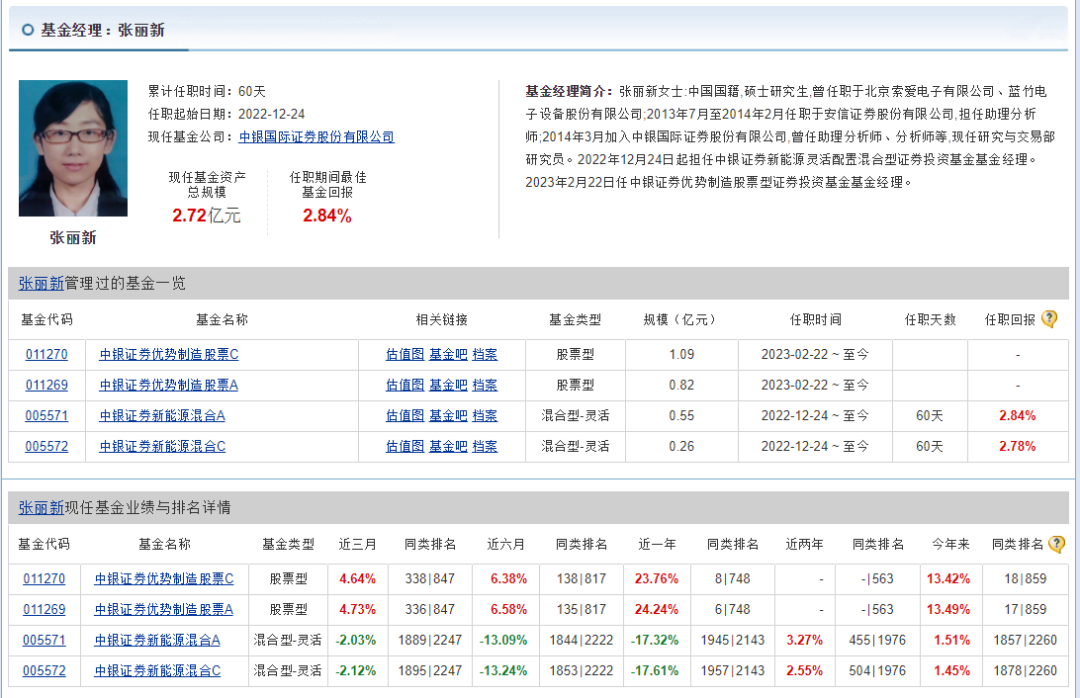Open fund code 011270 in managed funds table

coord(47,354)
